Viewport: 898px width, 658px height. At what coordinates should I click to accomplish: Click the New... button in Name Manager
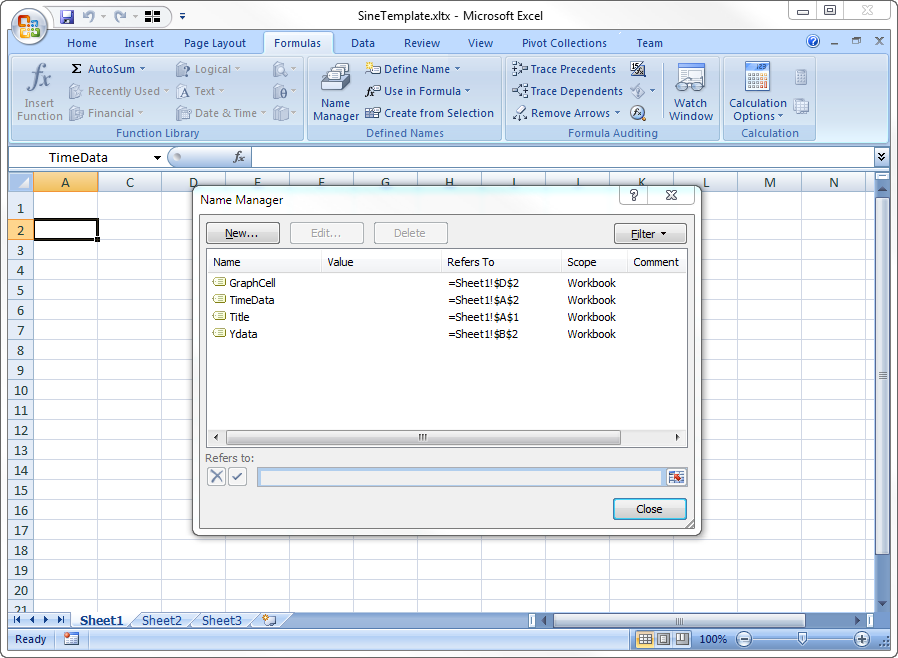[x=242, y=233]
